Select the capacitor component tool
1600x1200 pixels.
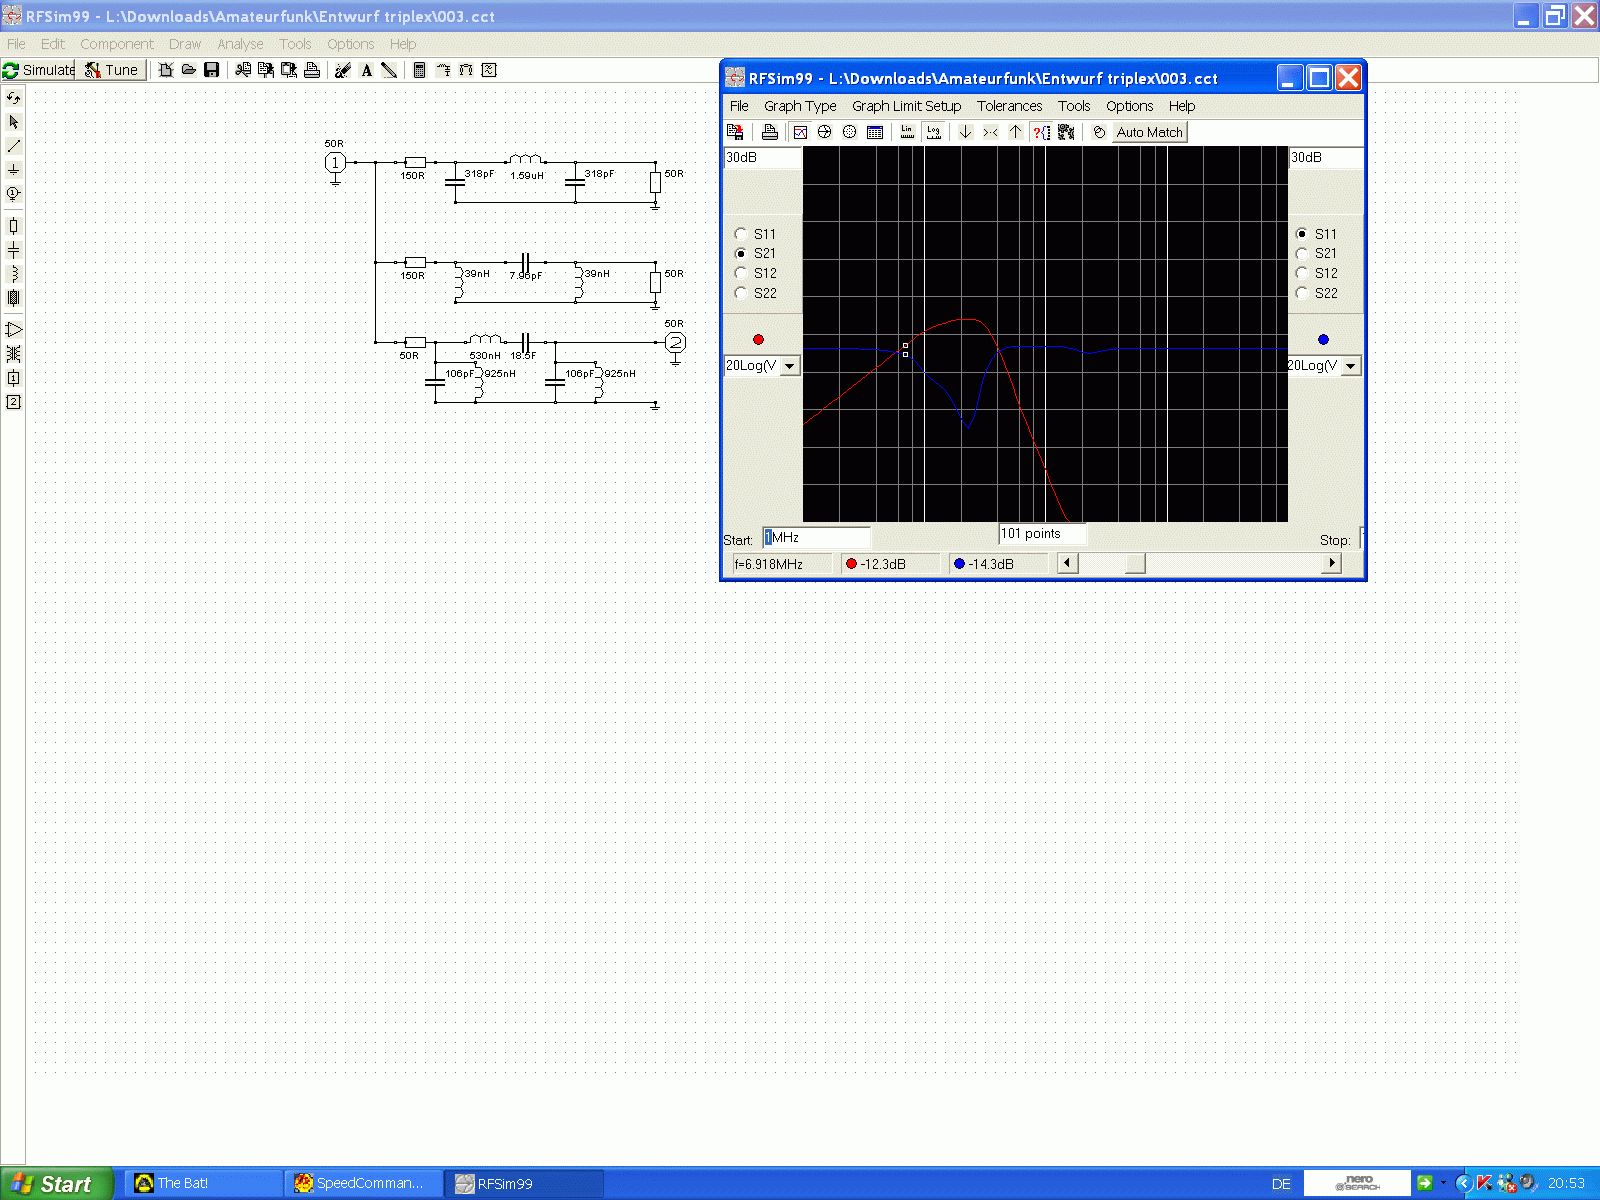tap(13, 250)
